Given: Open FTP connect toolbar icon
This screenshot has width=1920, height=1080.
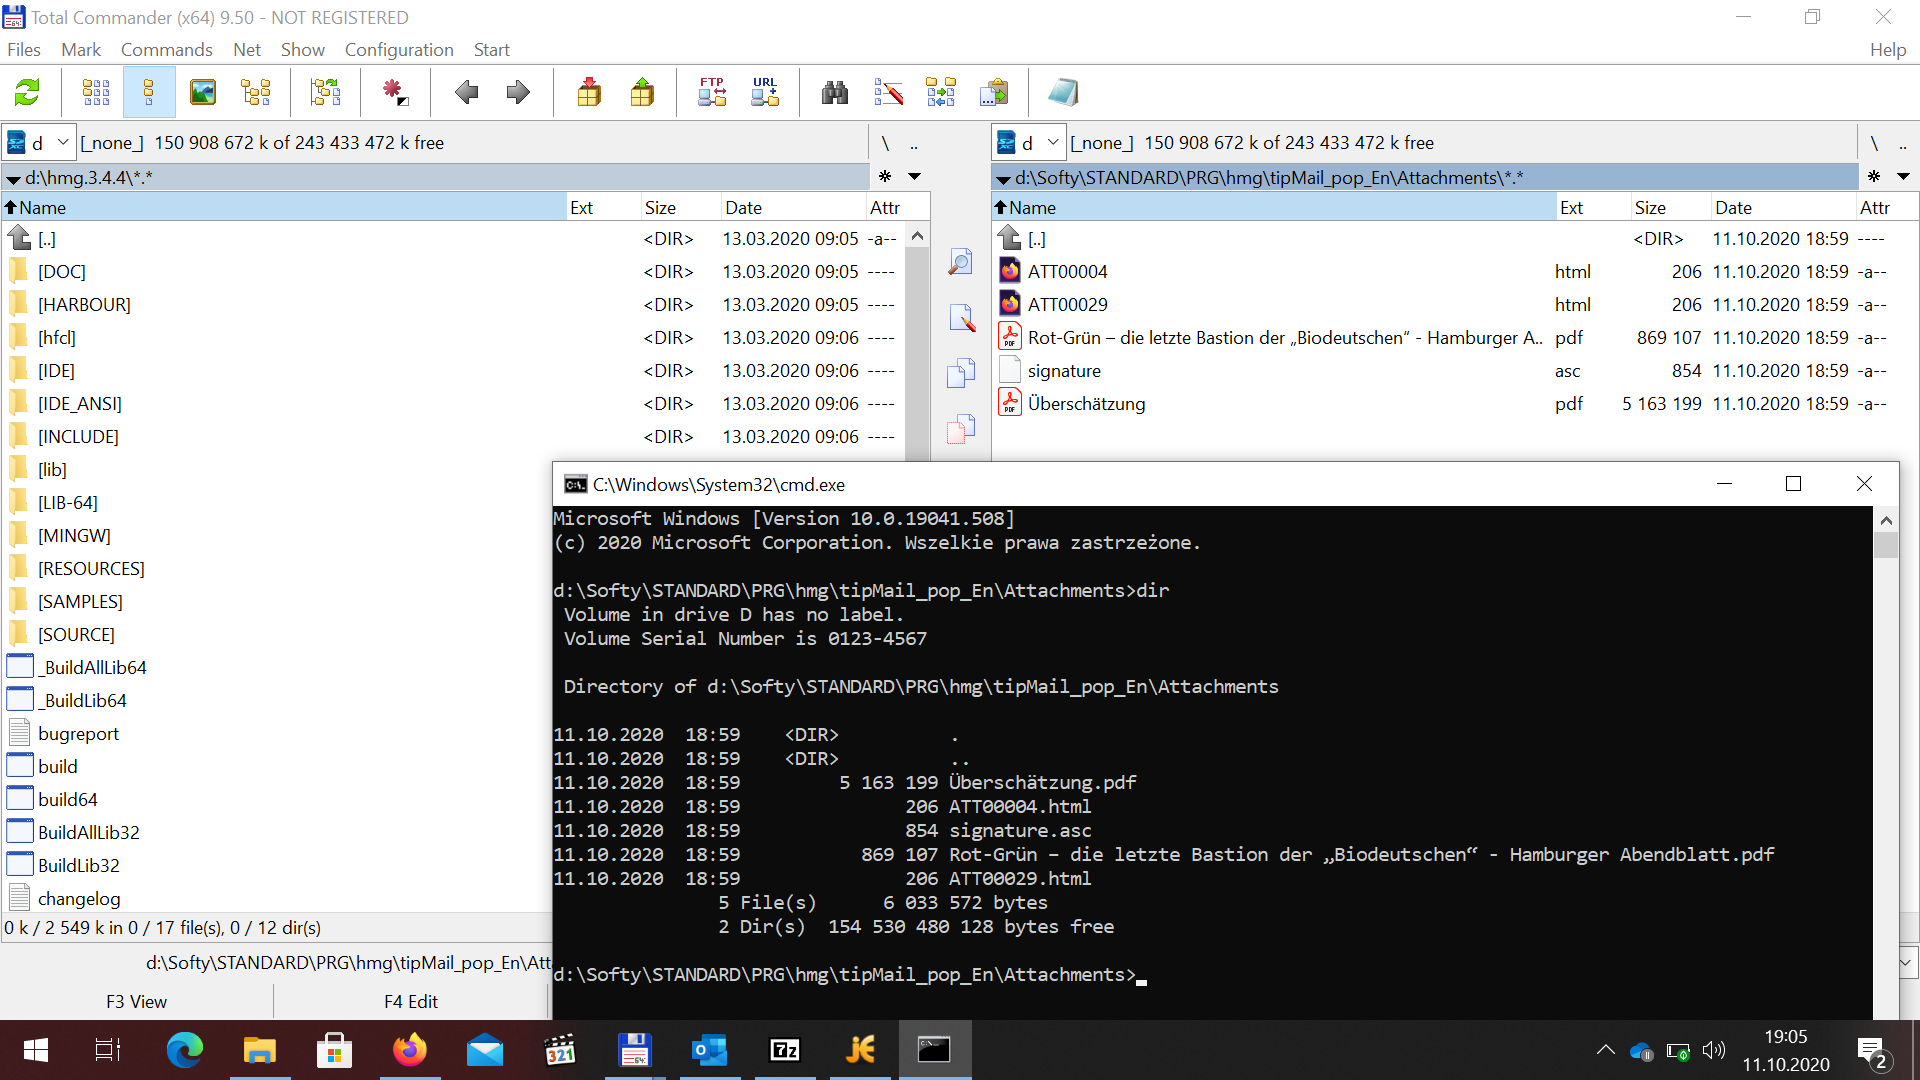Looking at the screenshot, I should point(712,93).
